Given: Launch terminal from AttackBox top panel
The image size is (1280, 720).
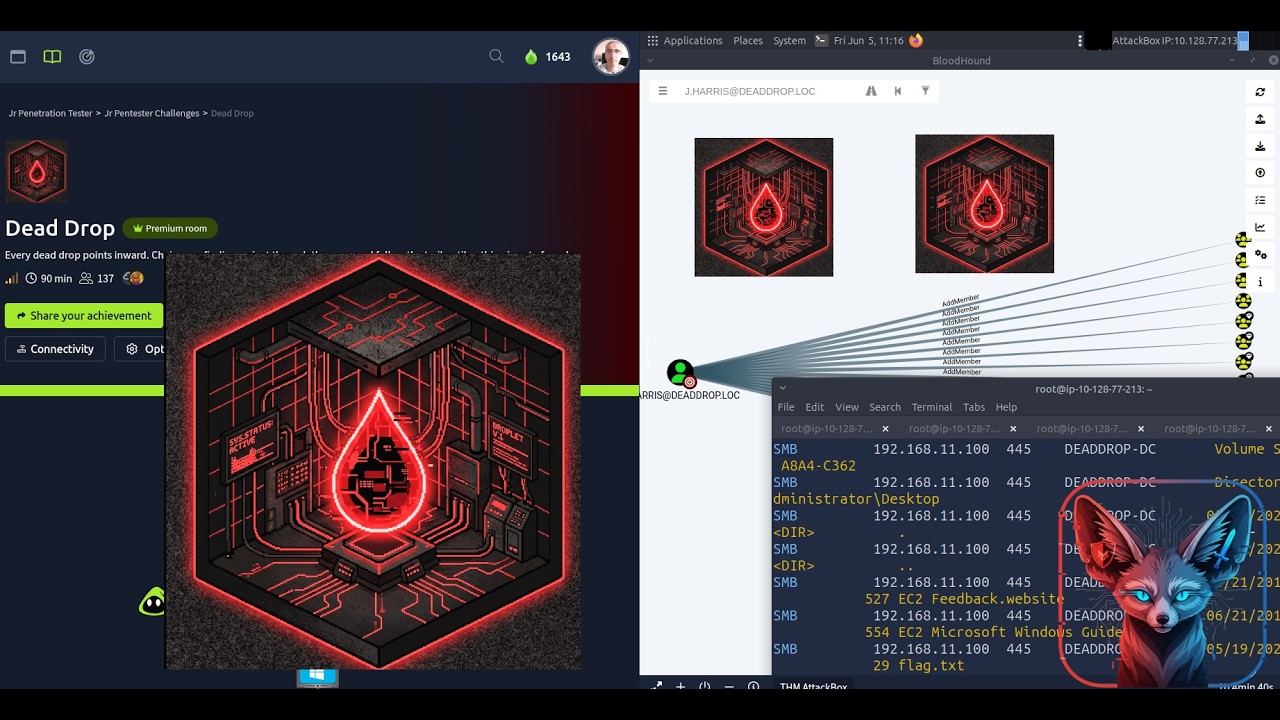Looking at the screenshot, I should (x=821, y=41).
